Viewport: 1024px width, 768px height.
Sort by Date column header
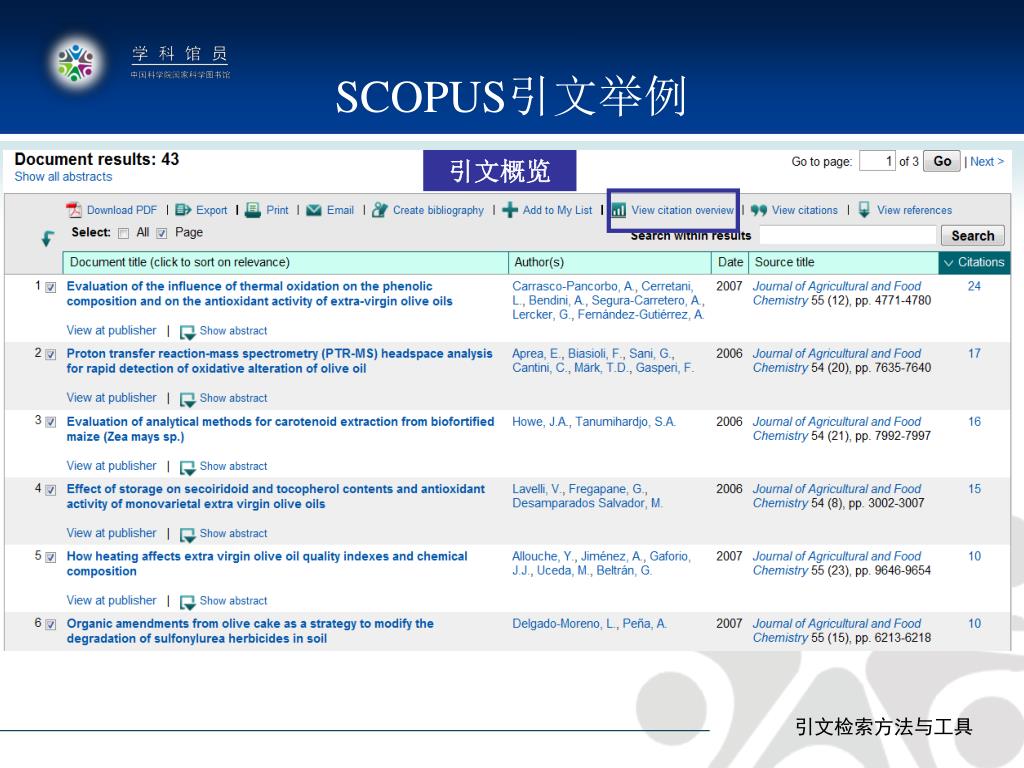(x=730, y=262)
